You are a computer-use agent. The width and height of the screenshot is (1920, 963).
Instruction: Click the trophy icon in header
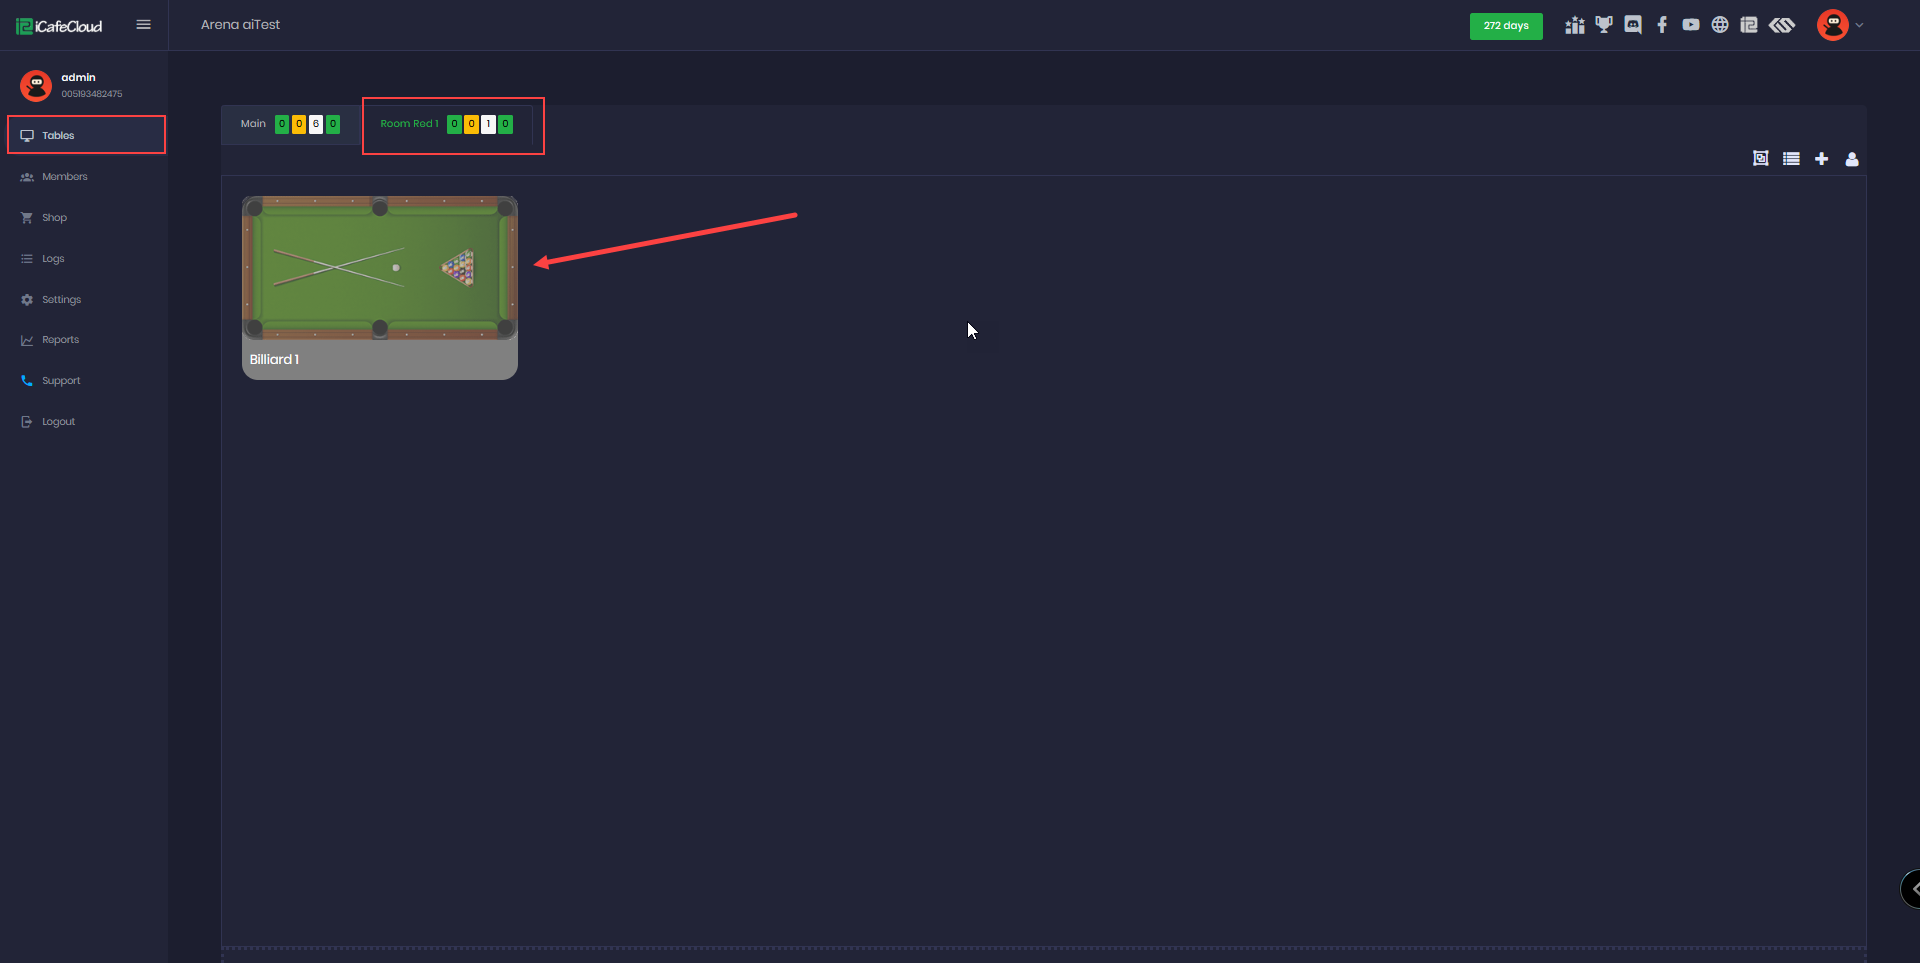pyautogui.click(x=1604, y=25)
